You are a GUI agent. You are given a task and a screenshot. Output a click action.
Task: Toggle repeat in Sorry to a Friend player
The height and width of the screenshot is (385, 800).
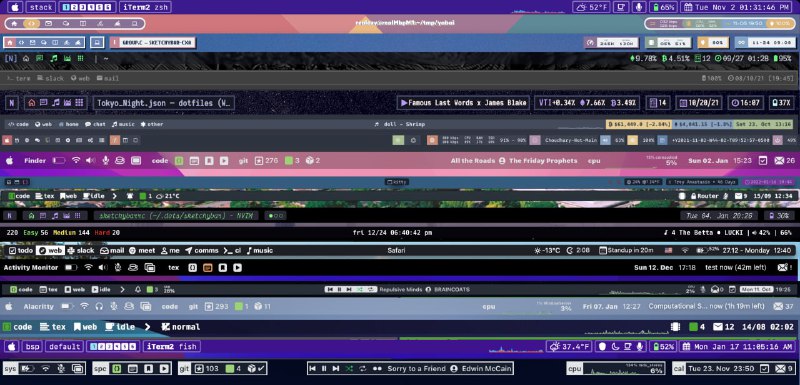(363, 368)
